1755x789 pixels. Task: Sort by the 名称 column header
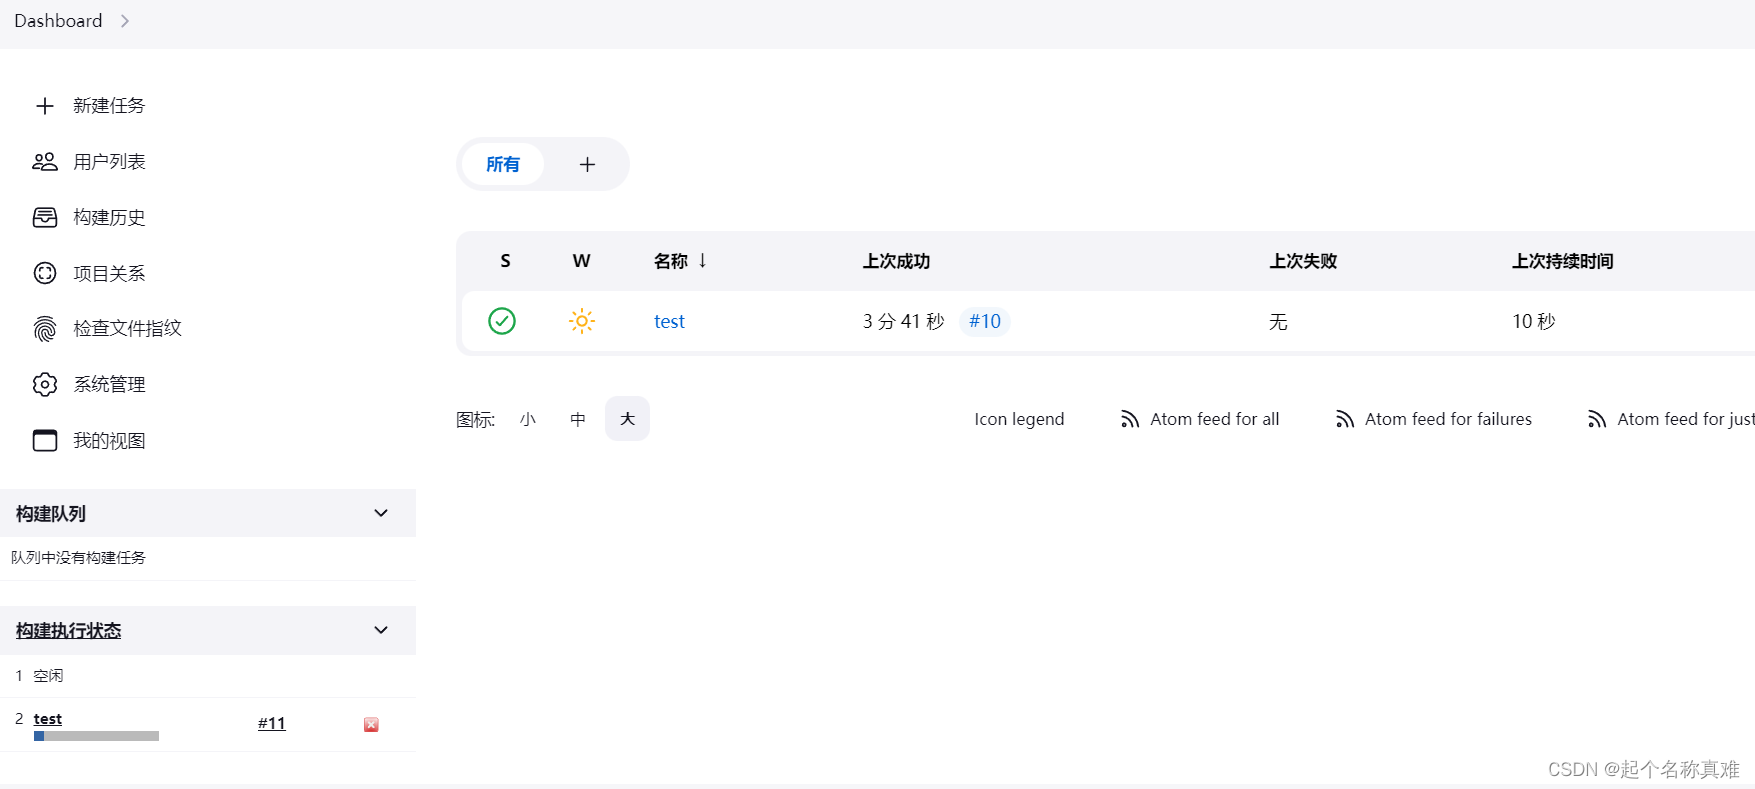[680, 261]
